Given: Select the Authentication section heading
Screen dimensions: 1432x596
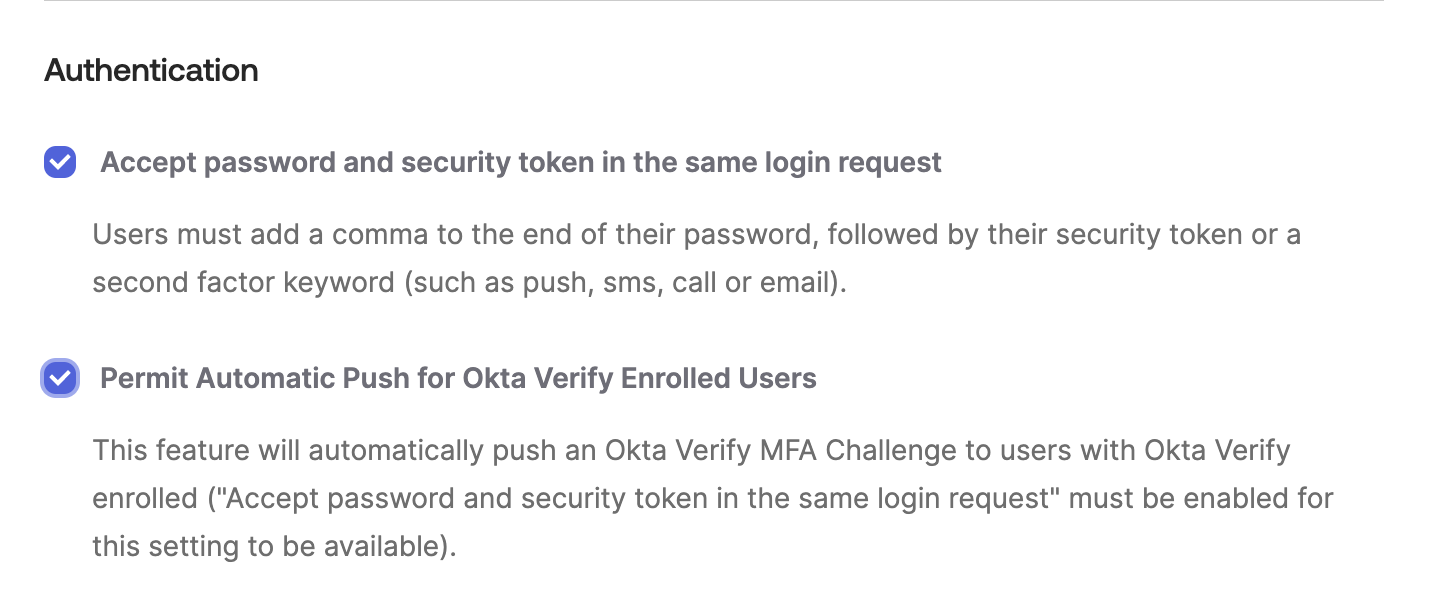Looking at the screenshot, I should 152,70.
